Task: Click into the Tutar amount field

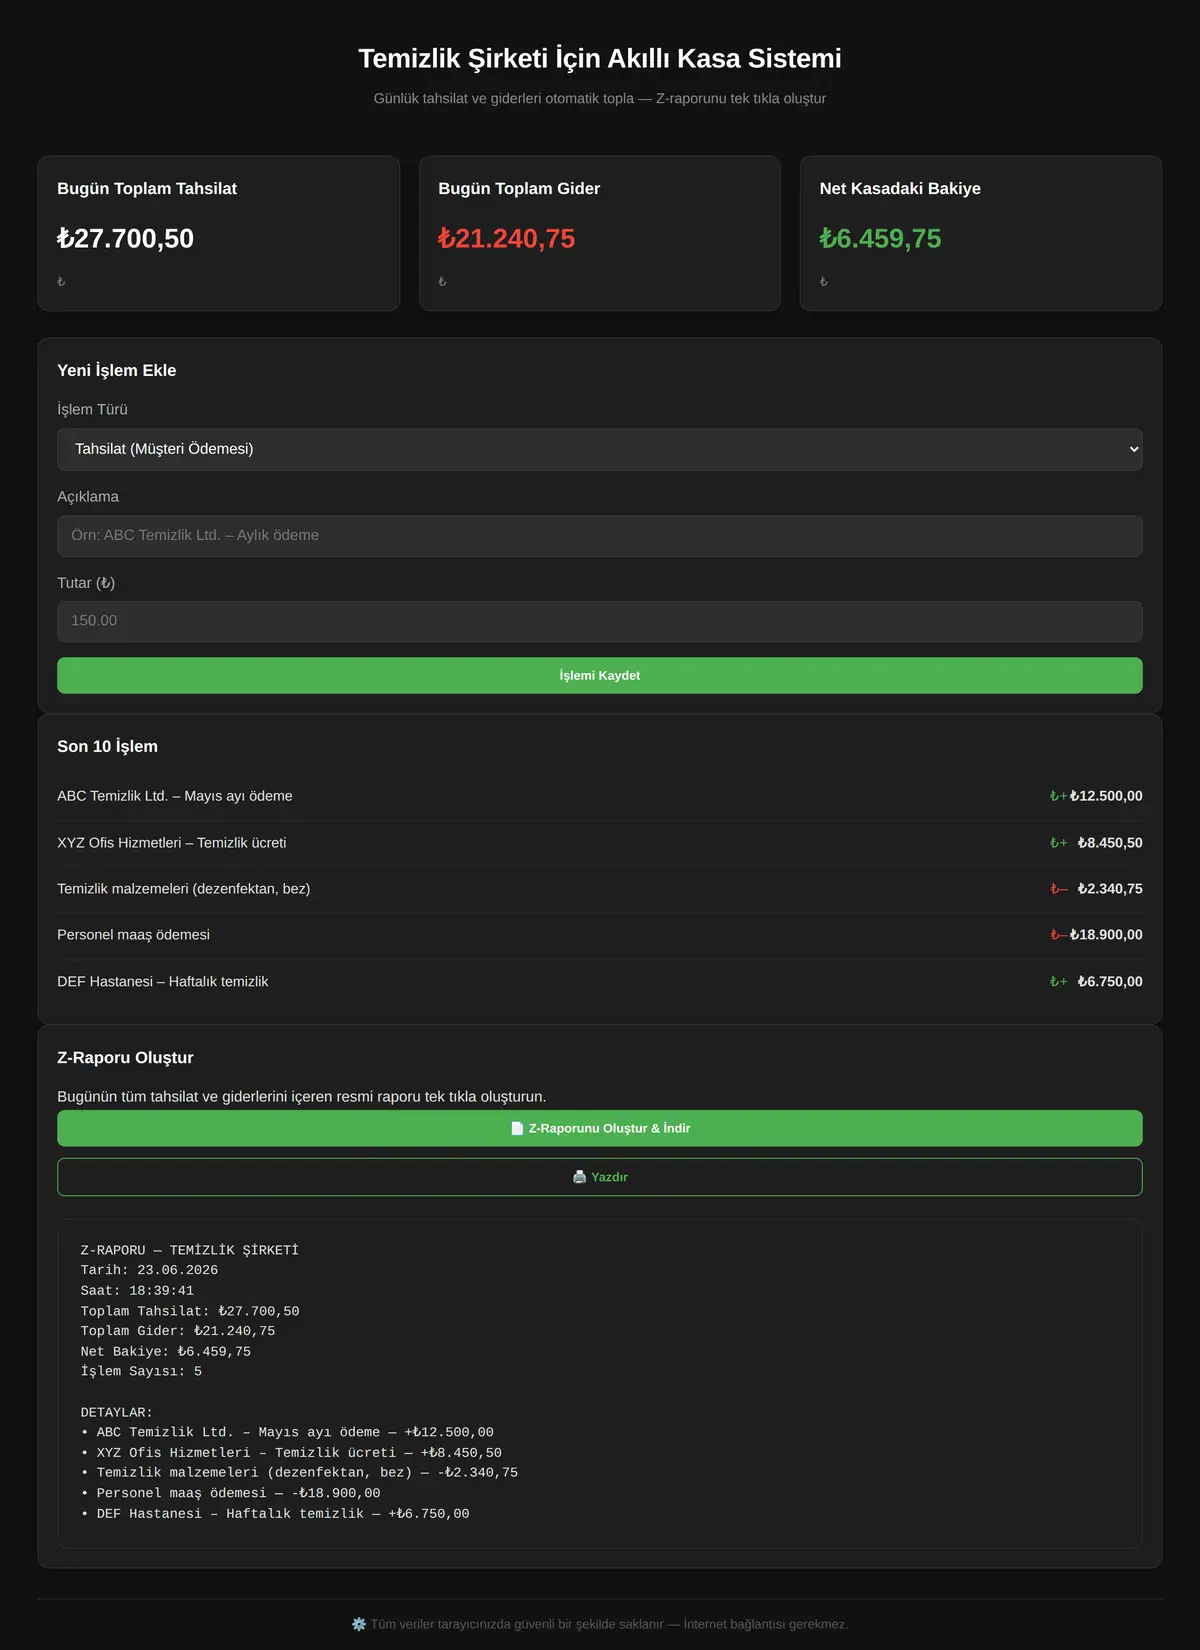Action: (x=600, y=621)
